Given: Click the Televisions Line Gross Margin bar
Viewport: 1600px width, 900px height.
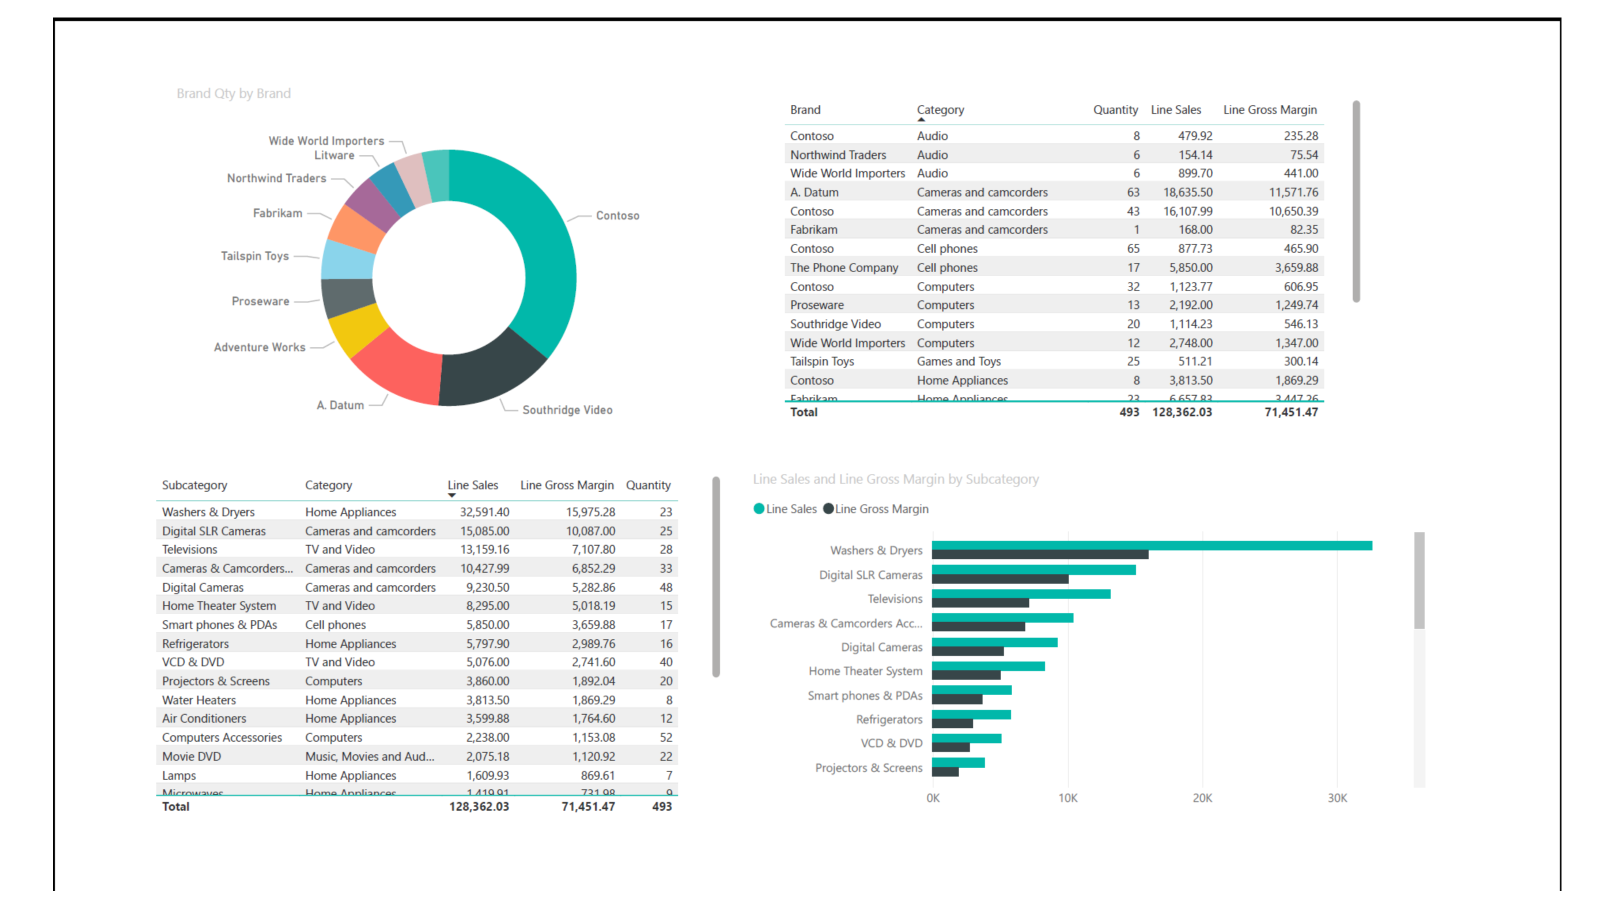Looking at the screenshot, I should [980, 603].
